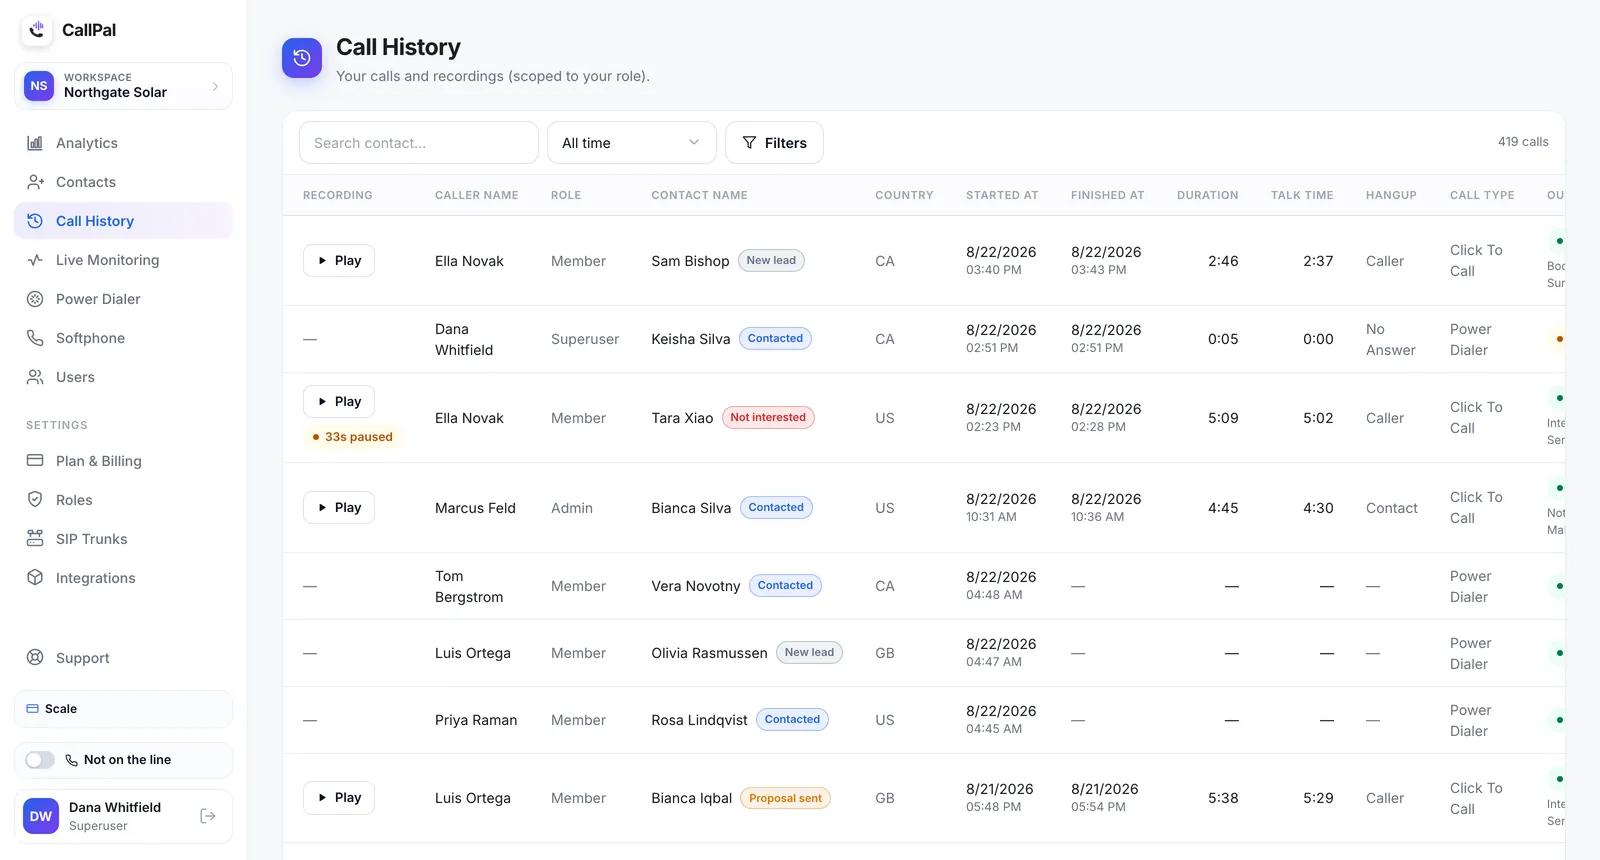
Task: Click the SIP Trunks server icon
Action: (x=35, y=539)
